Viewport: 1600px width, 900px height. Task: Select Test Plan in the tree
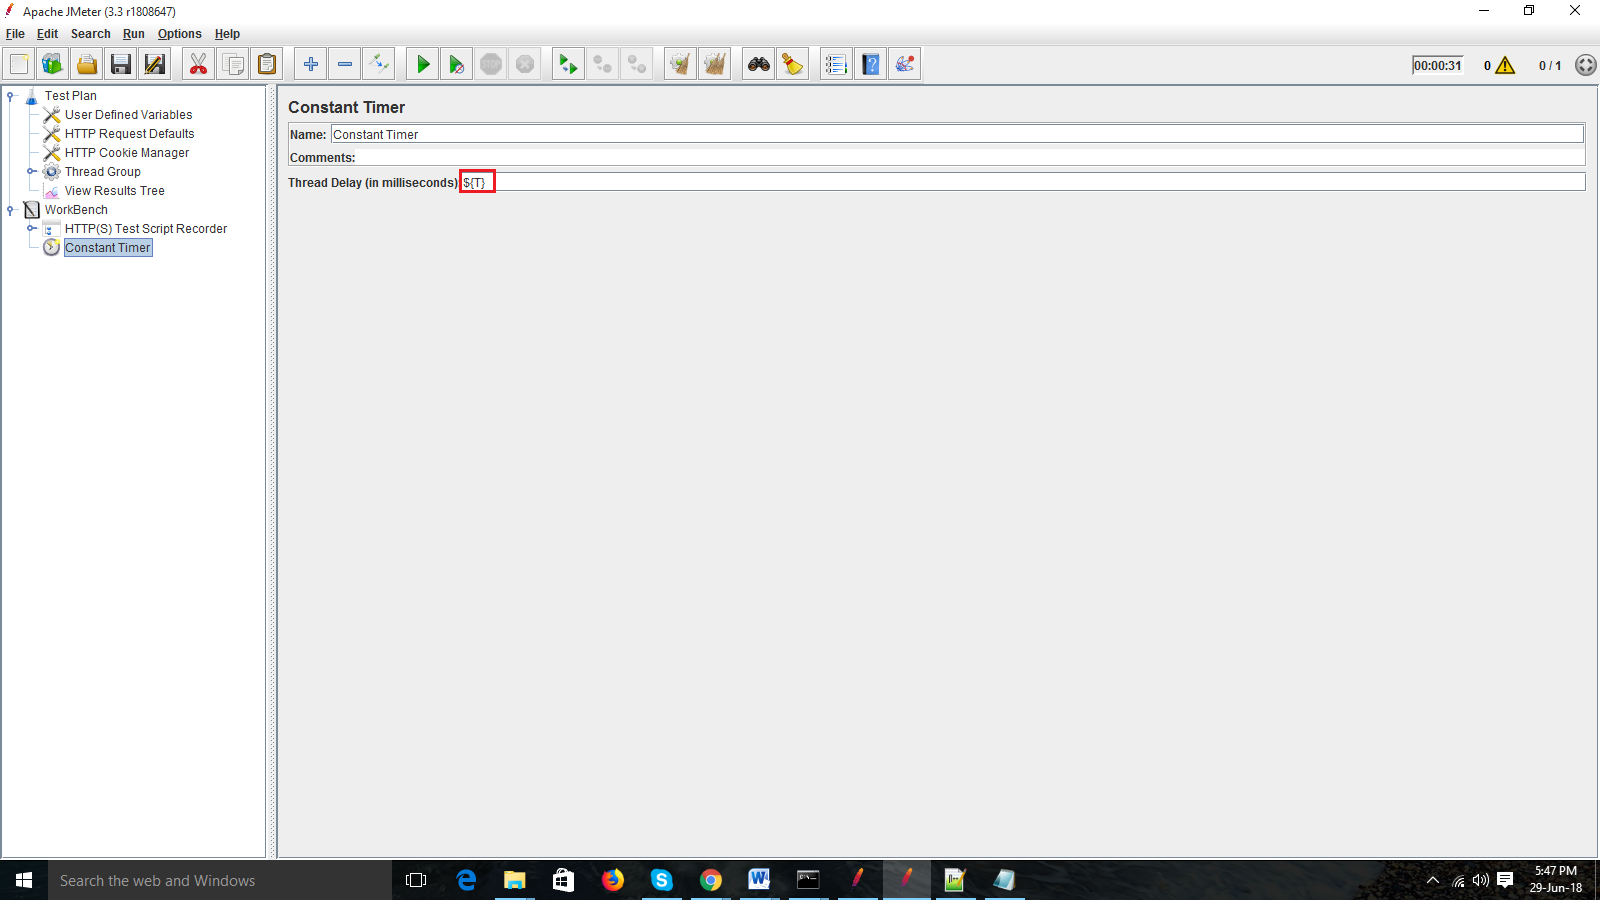tap(71, 96)
